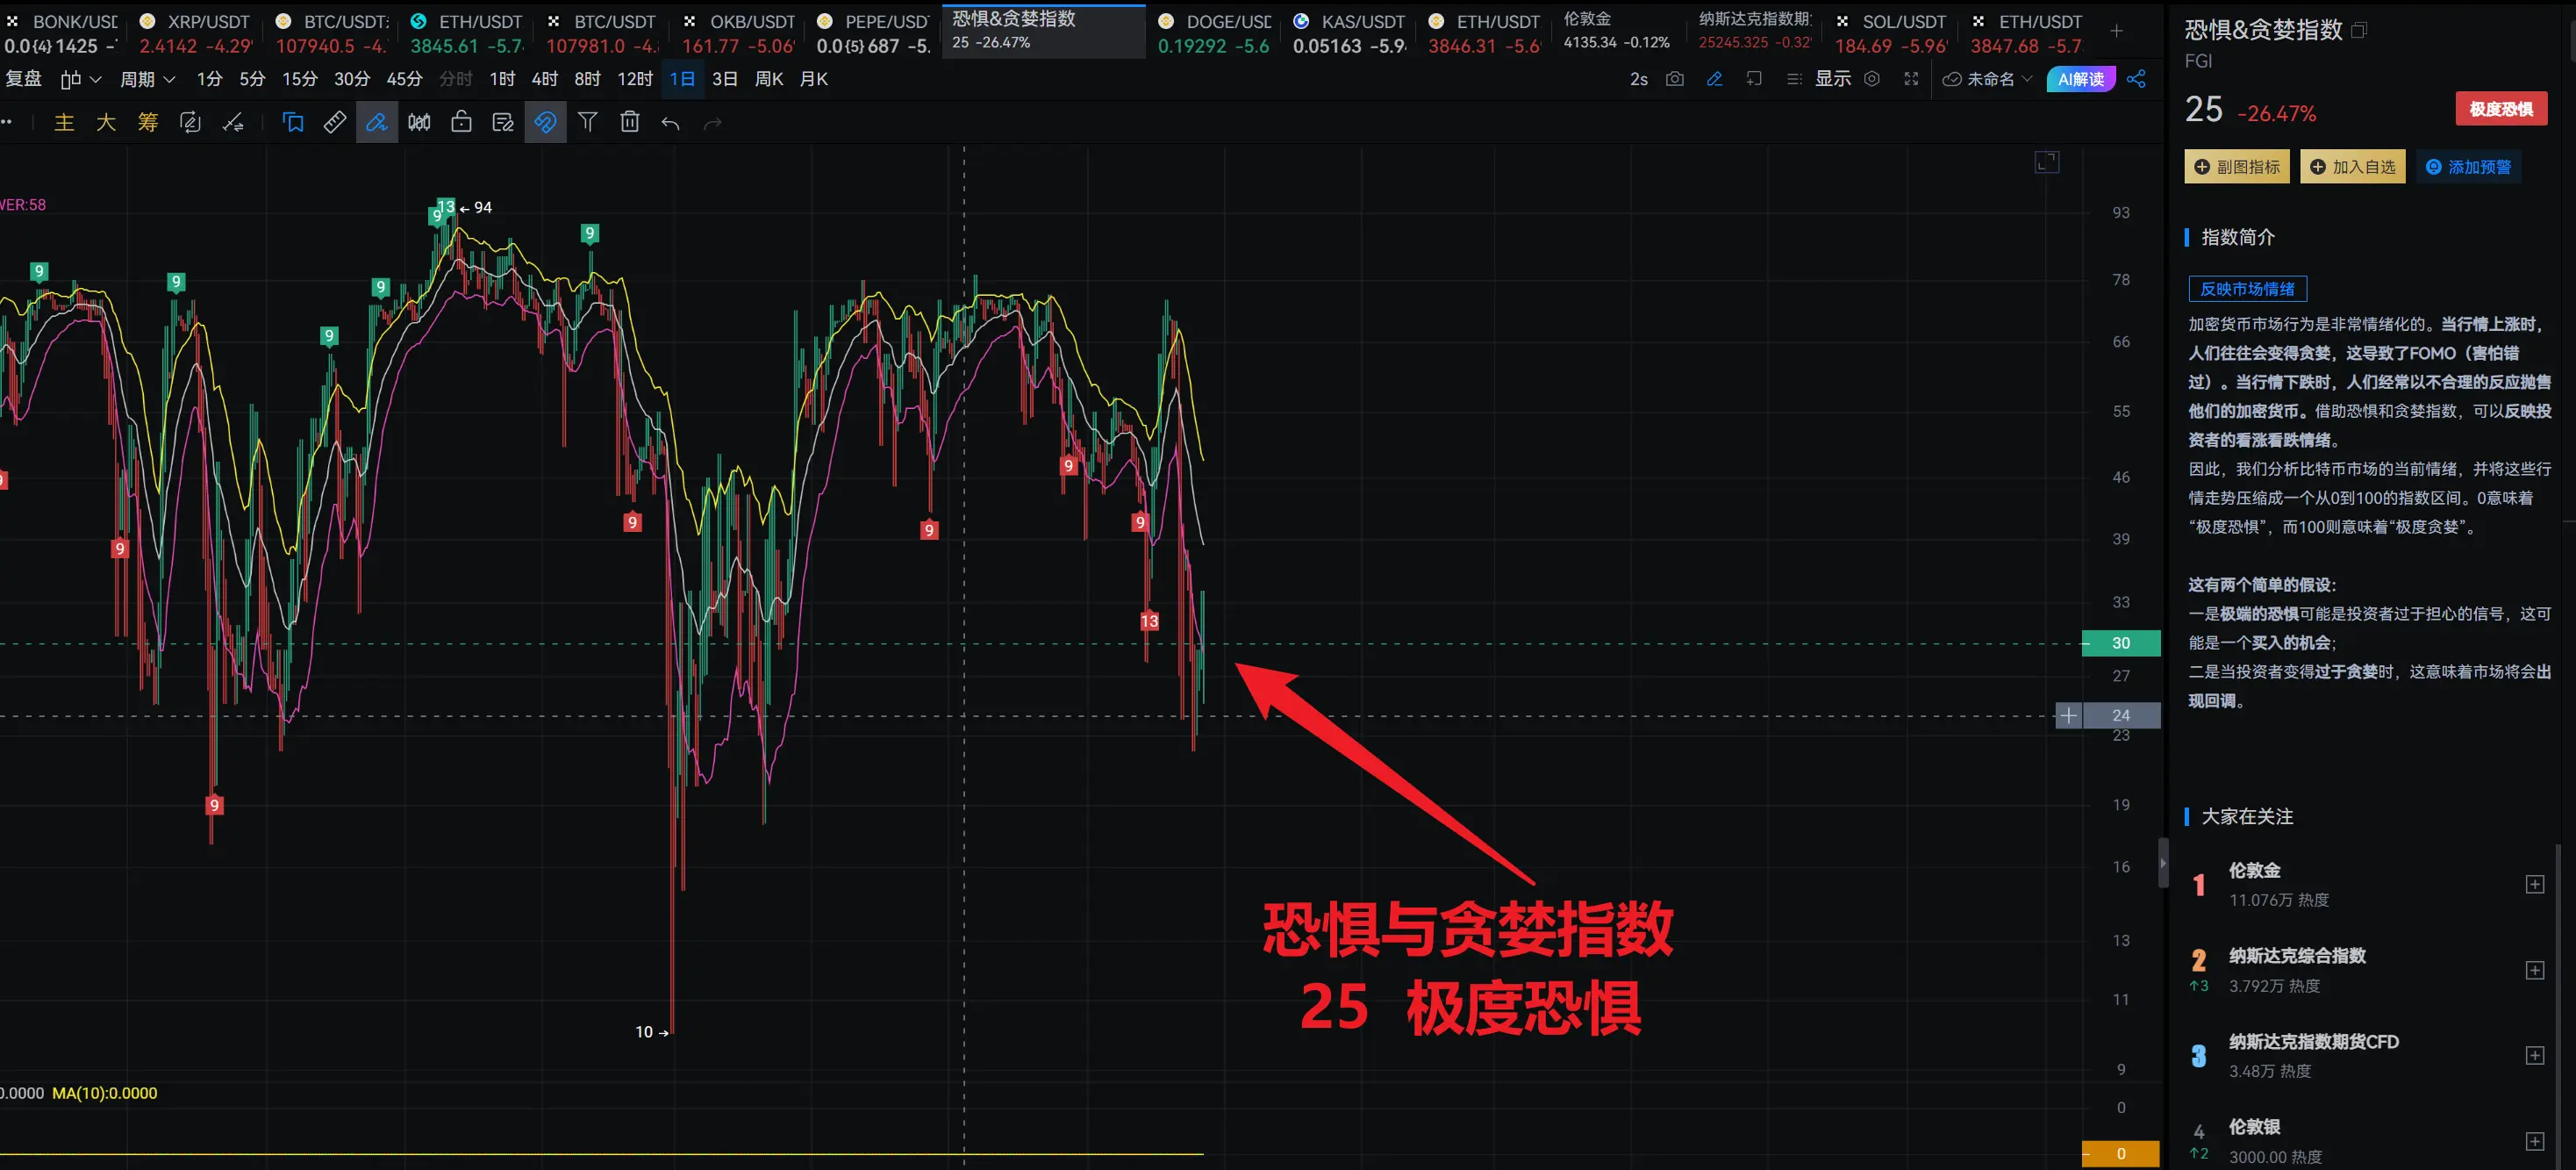Open the 复盘 replay mode
The width and height of the screenshot is (2576, 1170).
click(x=24, y=79)
